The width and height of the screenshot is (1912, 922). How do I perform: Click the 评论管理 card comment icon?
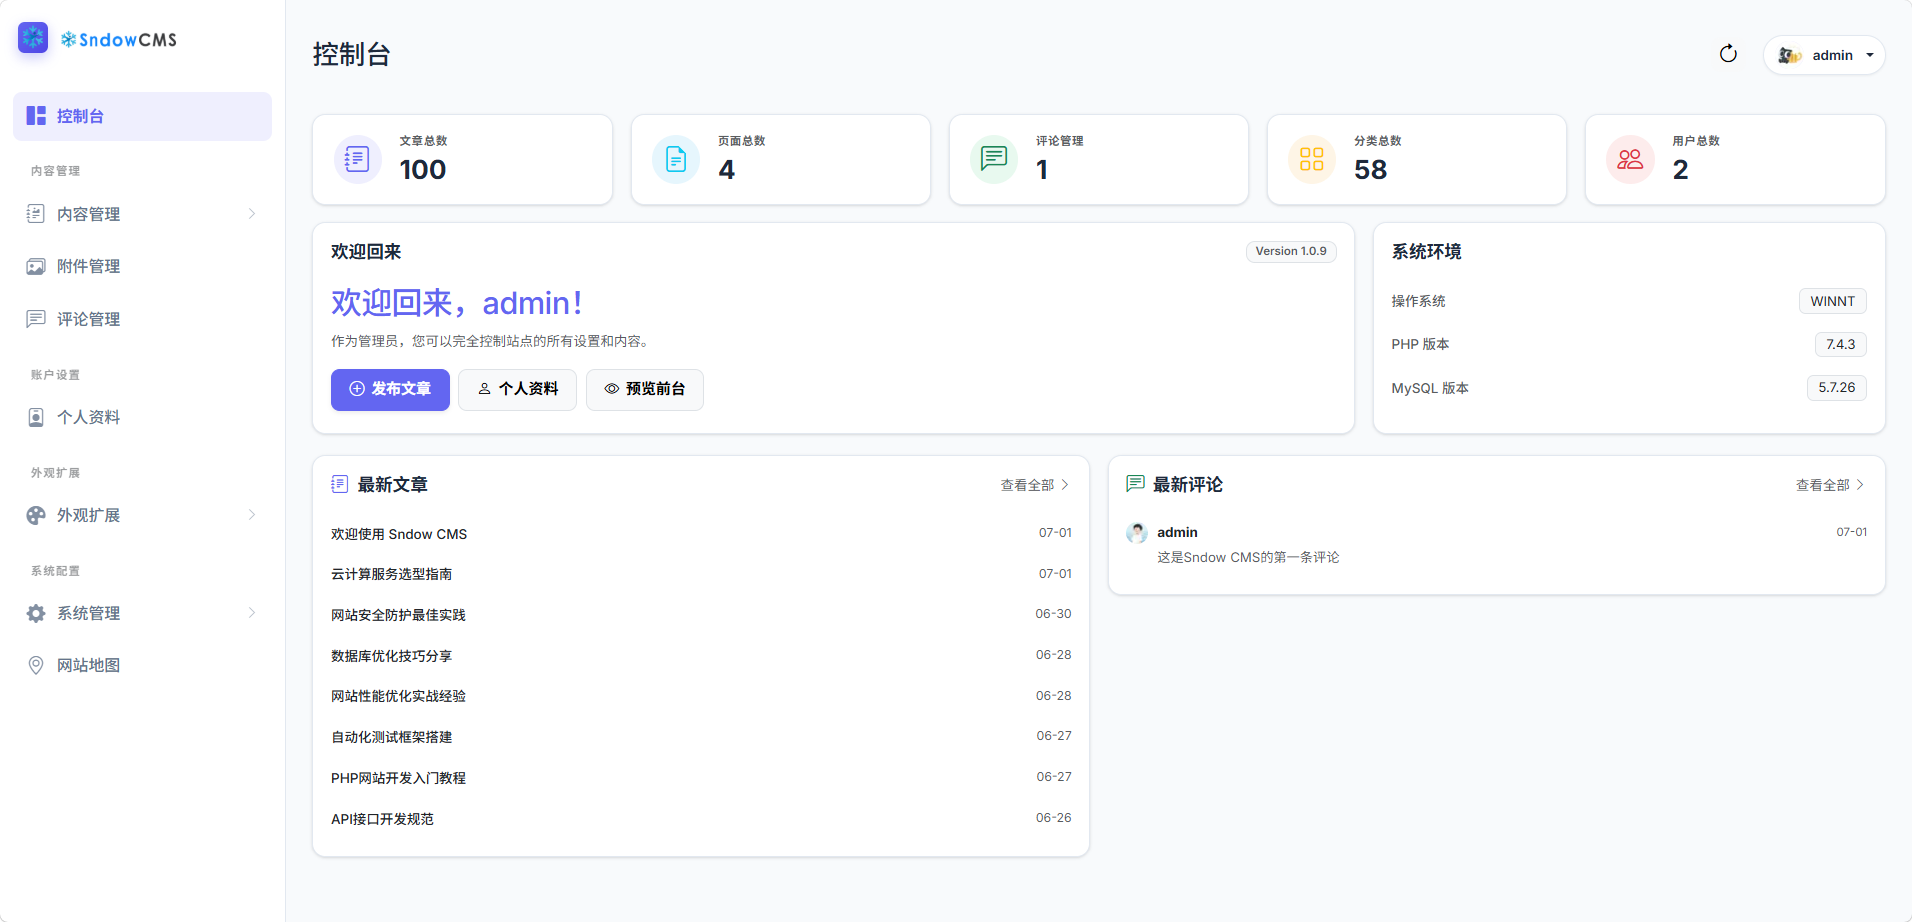click(994, 159)
